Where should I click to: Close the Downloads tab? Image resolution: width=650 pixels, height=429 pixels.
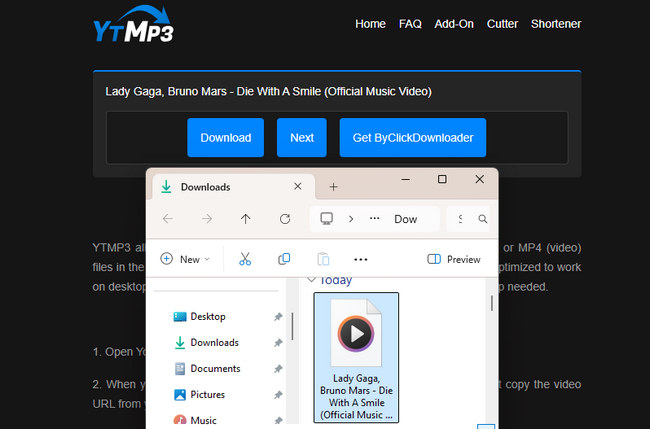(298, 187)
